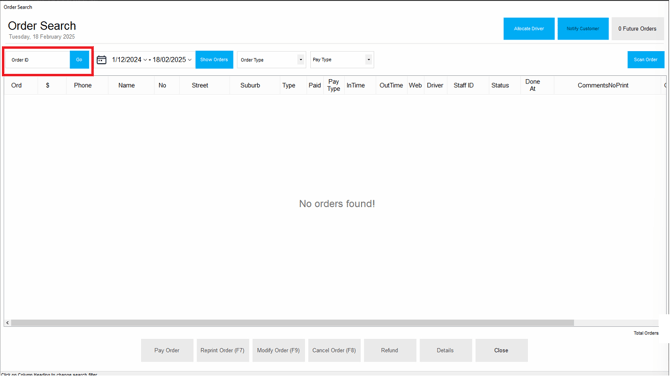The image size is (670, 377).
Task: Click the Reprint Order (F7) button
Action: (223, 350)
